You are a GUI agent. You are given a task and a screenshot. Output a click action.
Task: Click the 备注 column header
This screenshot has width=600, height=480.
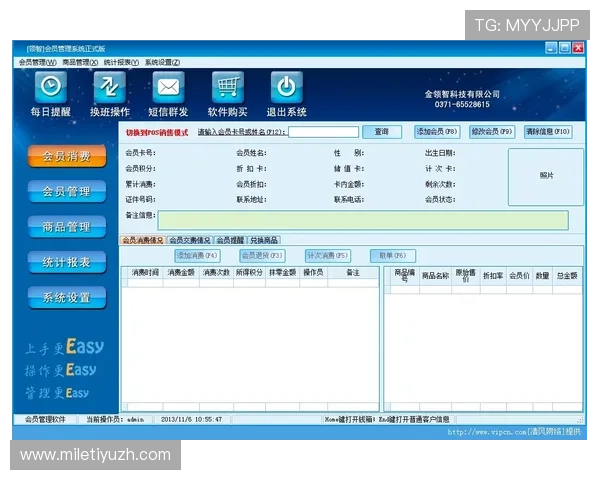(x=353, y=273)
